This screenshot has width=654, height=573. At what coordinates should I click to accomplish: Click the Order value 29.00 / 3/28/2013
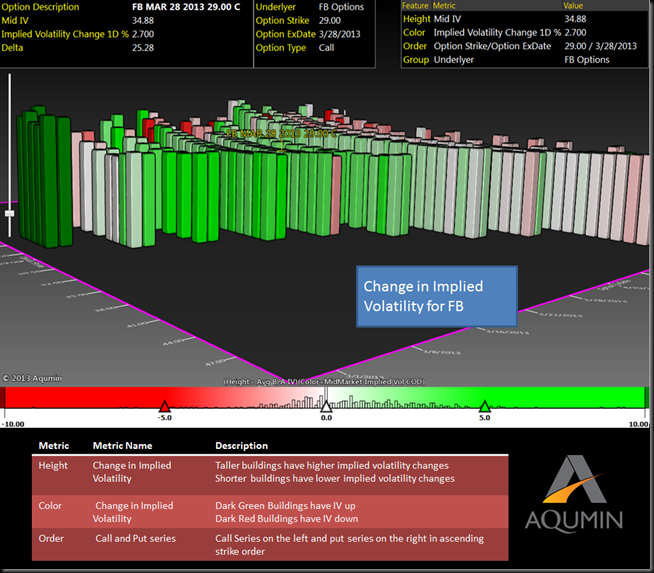click(601, 46)
